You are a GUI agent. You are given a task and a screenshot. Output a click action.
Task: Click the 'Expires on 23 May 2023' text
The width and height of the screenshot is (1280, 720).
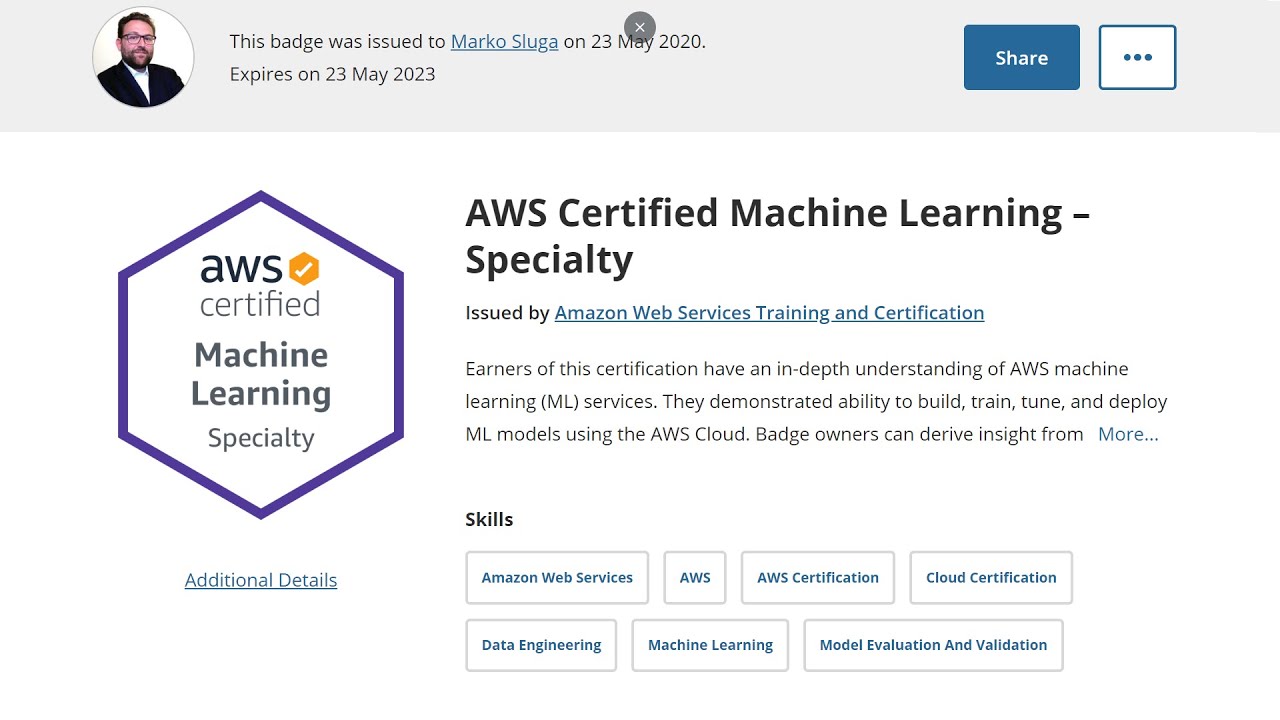[333, 74]
